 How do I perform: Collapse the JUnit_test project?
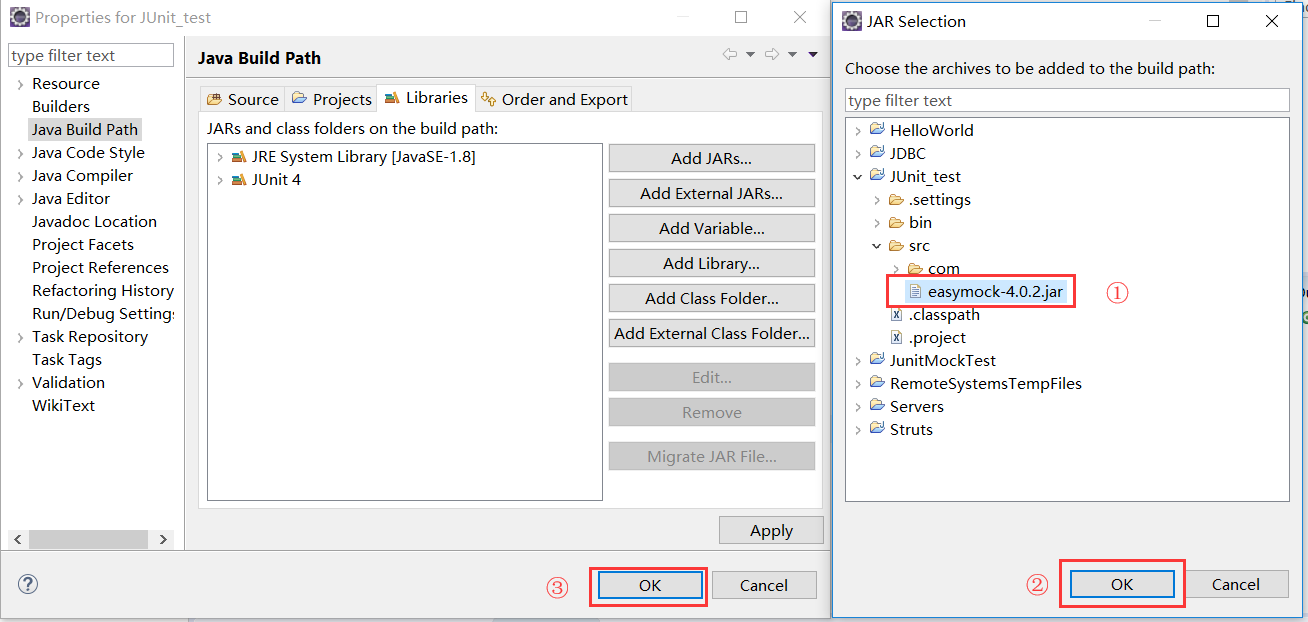pos(858,176)
